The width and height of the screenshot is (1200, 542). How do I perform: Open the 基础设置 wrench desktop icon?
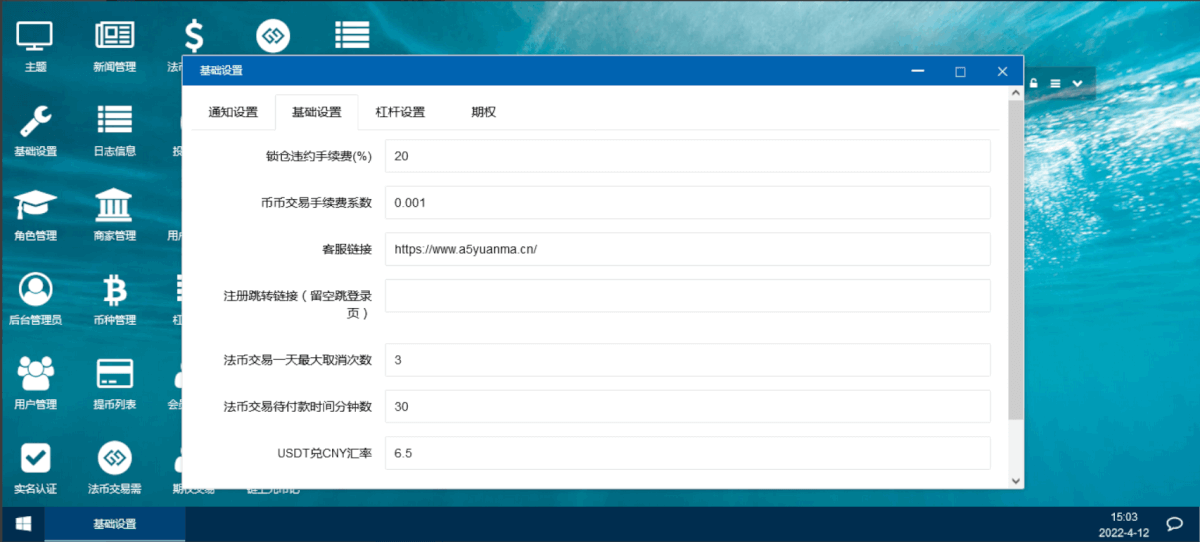[35, 130]
